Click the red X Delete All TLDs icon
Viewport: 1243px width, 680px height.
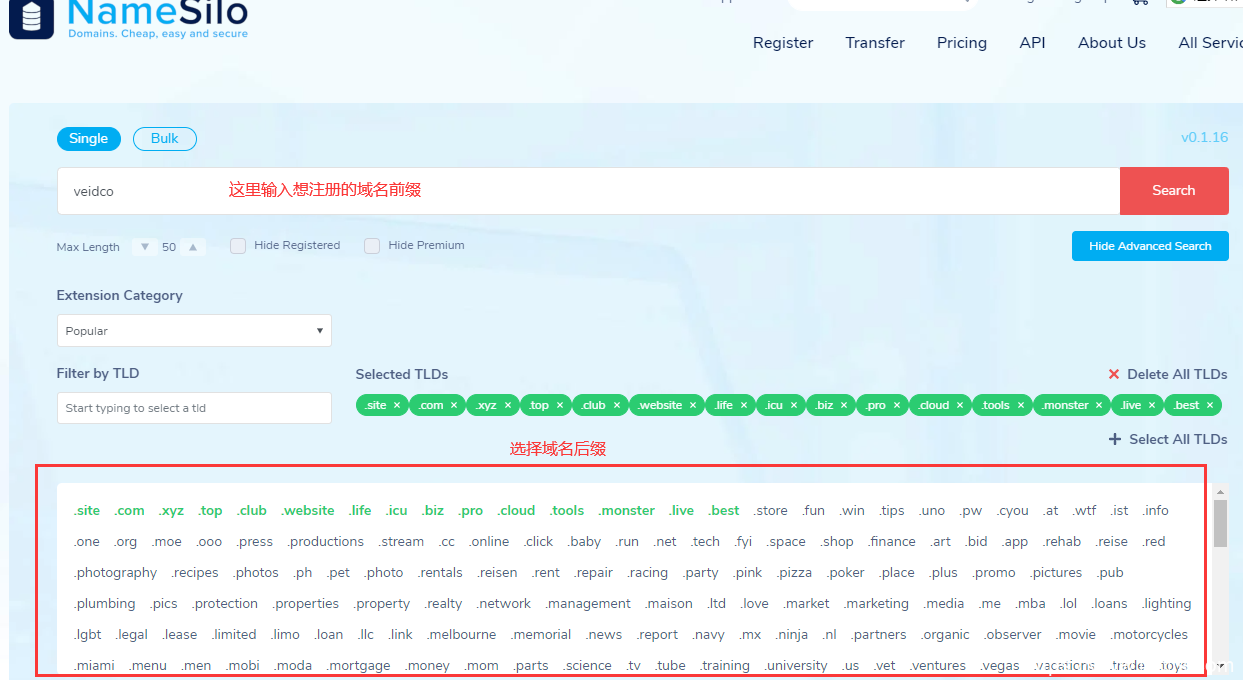tap(1114, 374)
